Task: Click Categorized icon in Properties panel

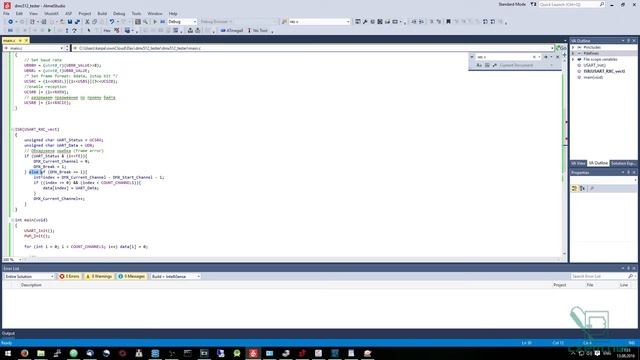Action: [574, 188]
